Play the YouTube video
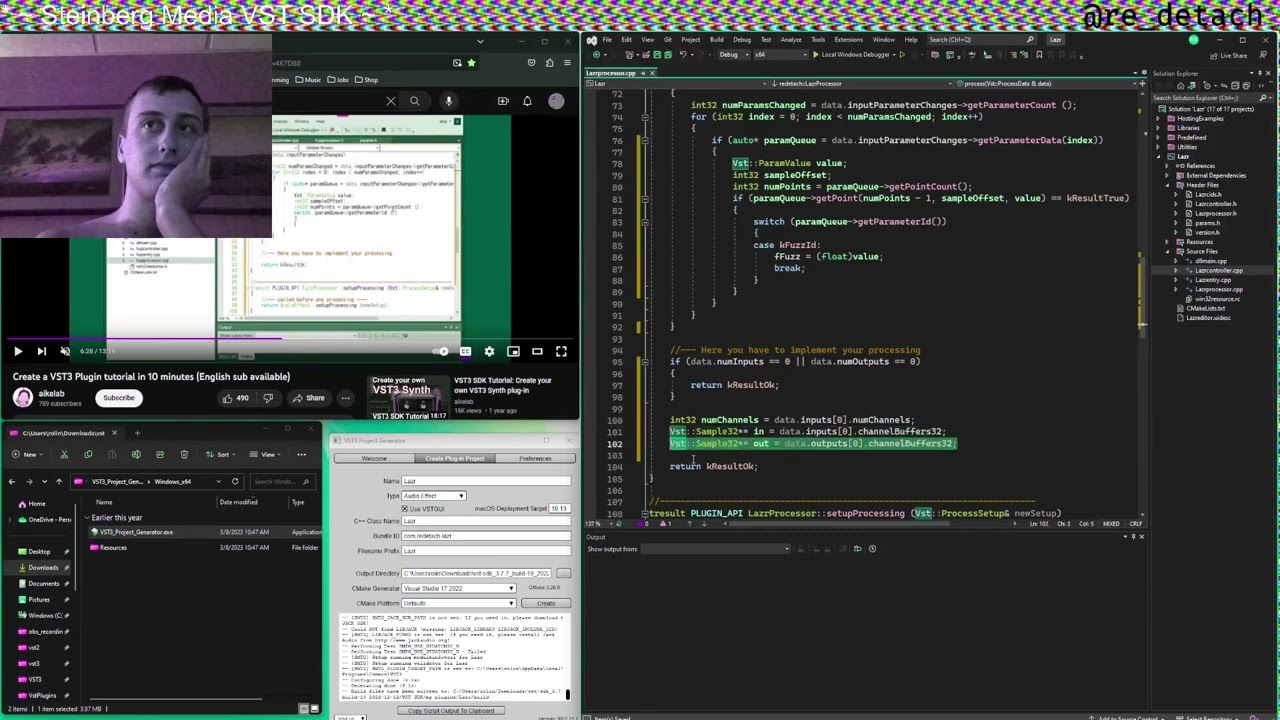 click(17, 351)
